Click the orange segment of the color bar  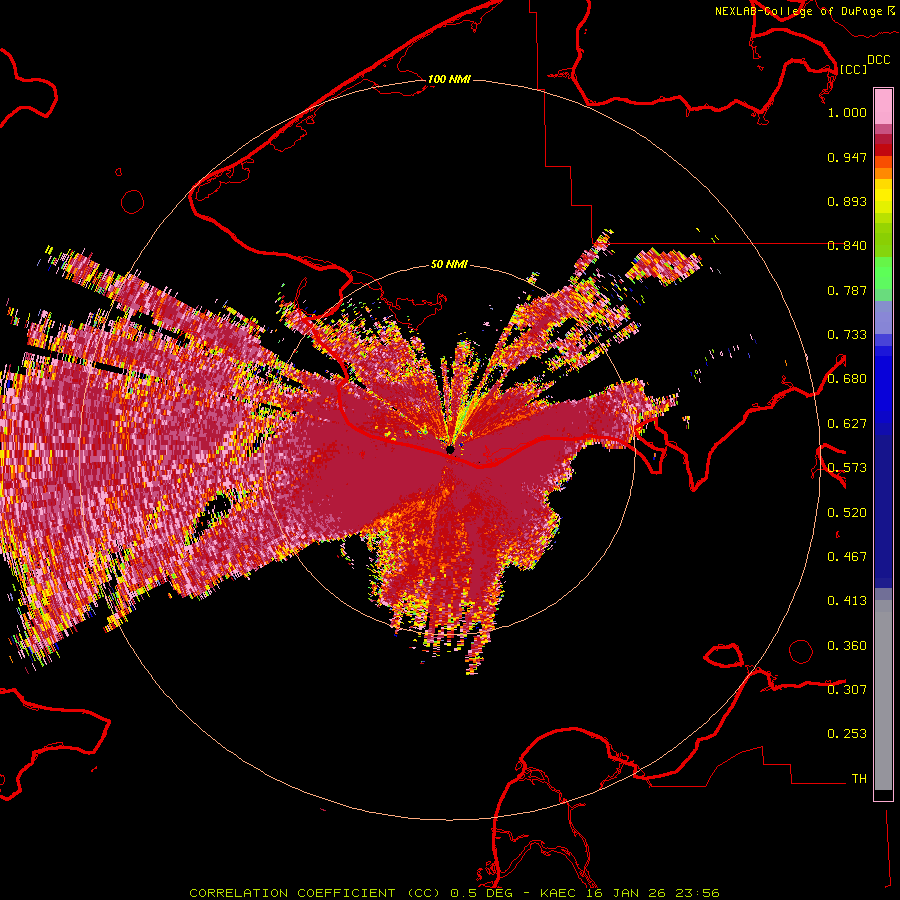point(883,167)
